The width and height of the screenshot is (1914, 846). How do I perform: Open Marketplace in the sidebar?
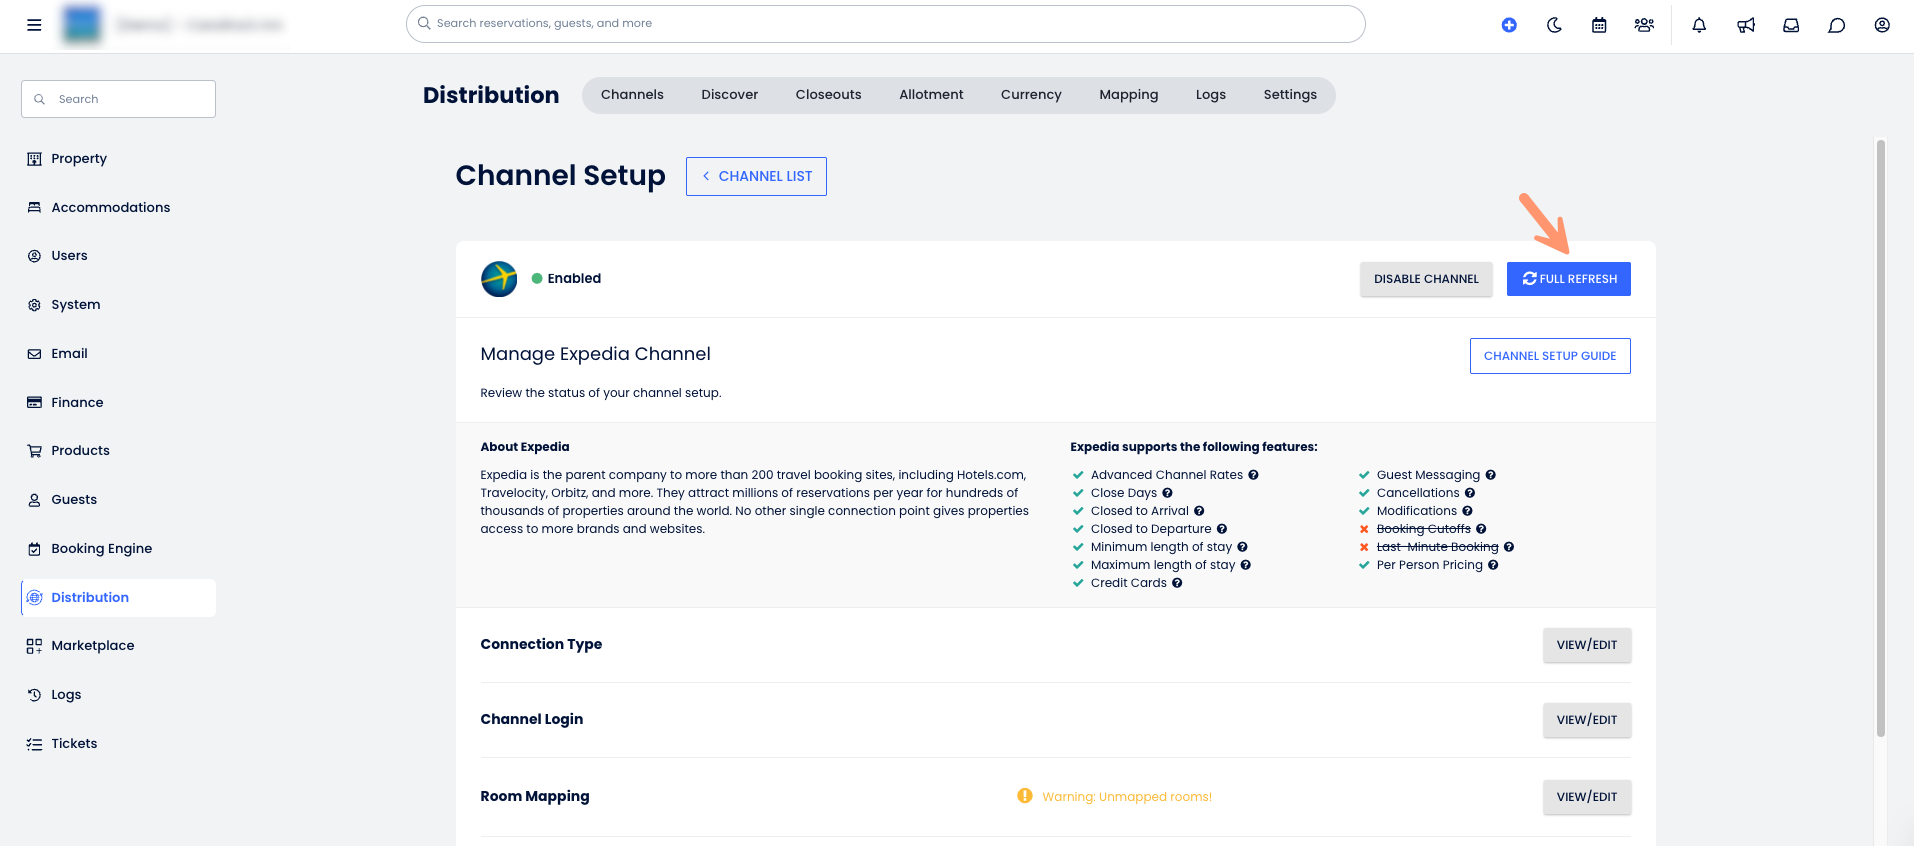[118, 646]
